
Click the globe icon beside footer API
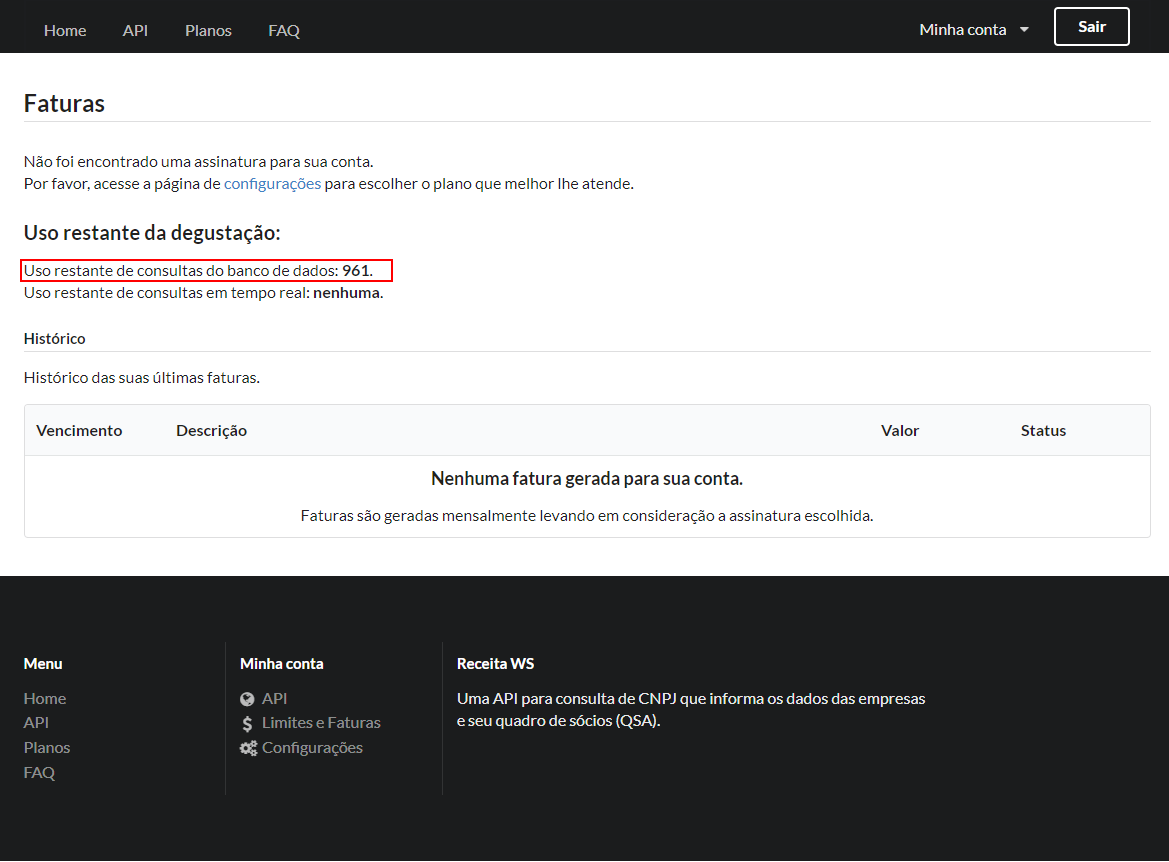pyautogui.click(x=248, y=699)
